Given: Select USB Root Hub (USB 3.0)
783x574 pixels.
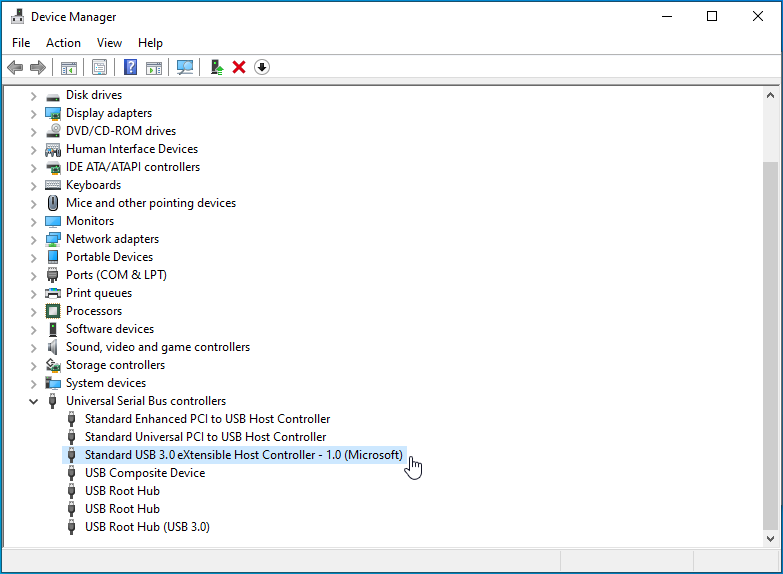Looking at the screenshot, I should [147, 527].
